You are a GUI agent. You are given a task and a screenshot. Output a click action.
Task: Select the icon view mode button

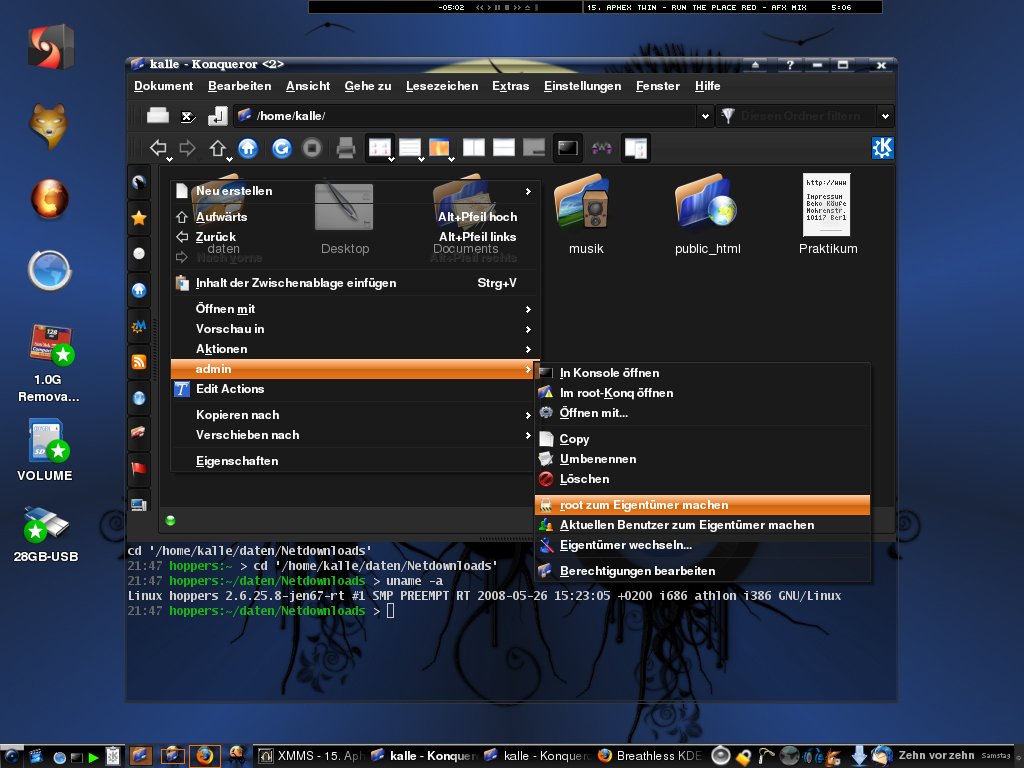(379, 148)
